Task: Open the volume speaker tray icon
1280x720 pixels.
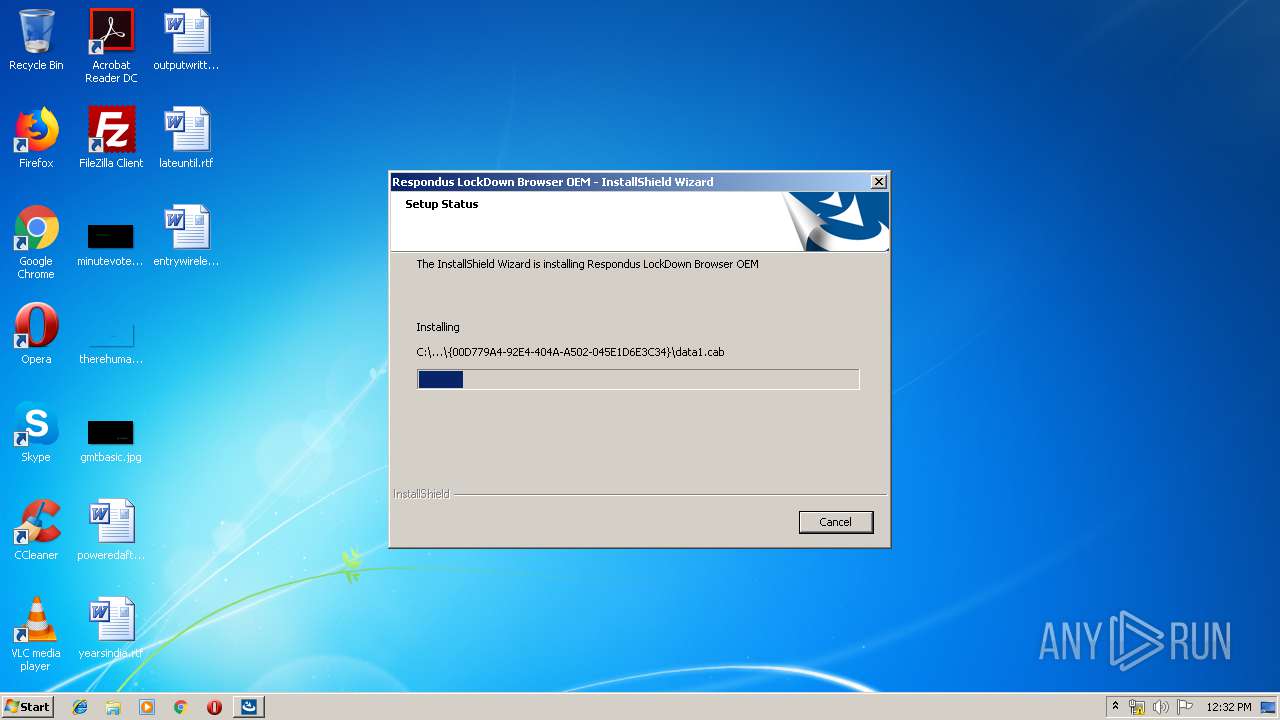Action: pyautogui.click(x=1160, y=707)
